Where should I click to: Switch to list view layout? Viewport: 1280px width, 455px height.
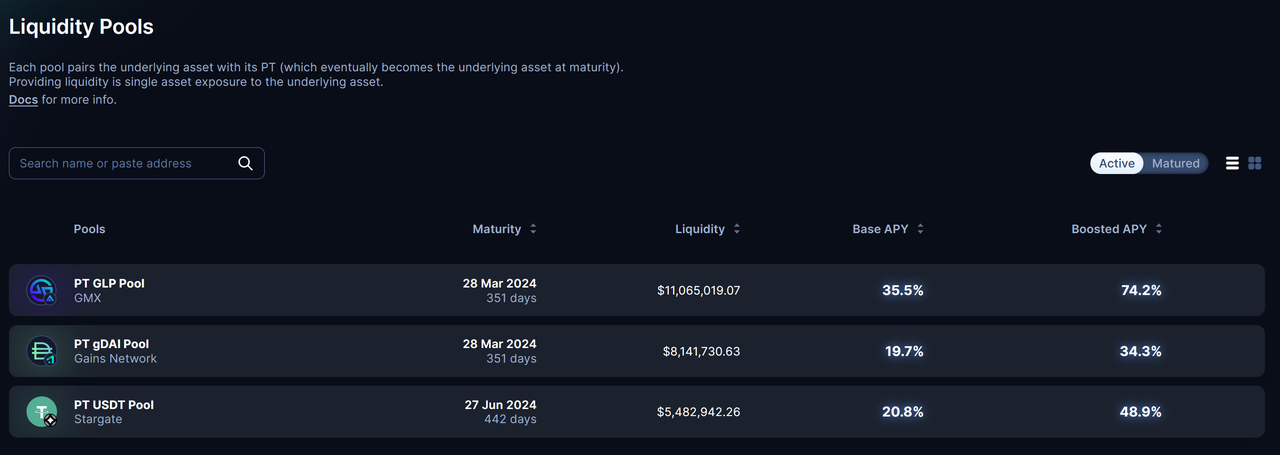point(1232,163)
